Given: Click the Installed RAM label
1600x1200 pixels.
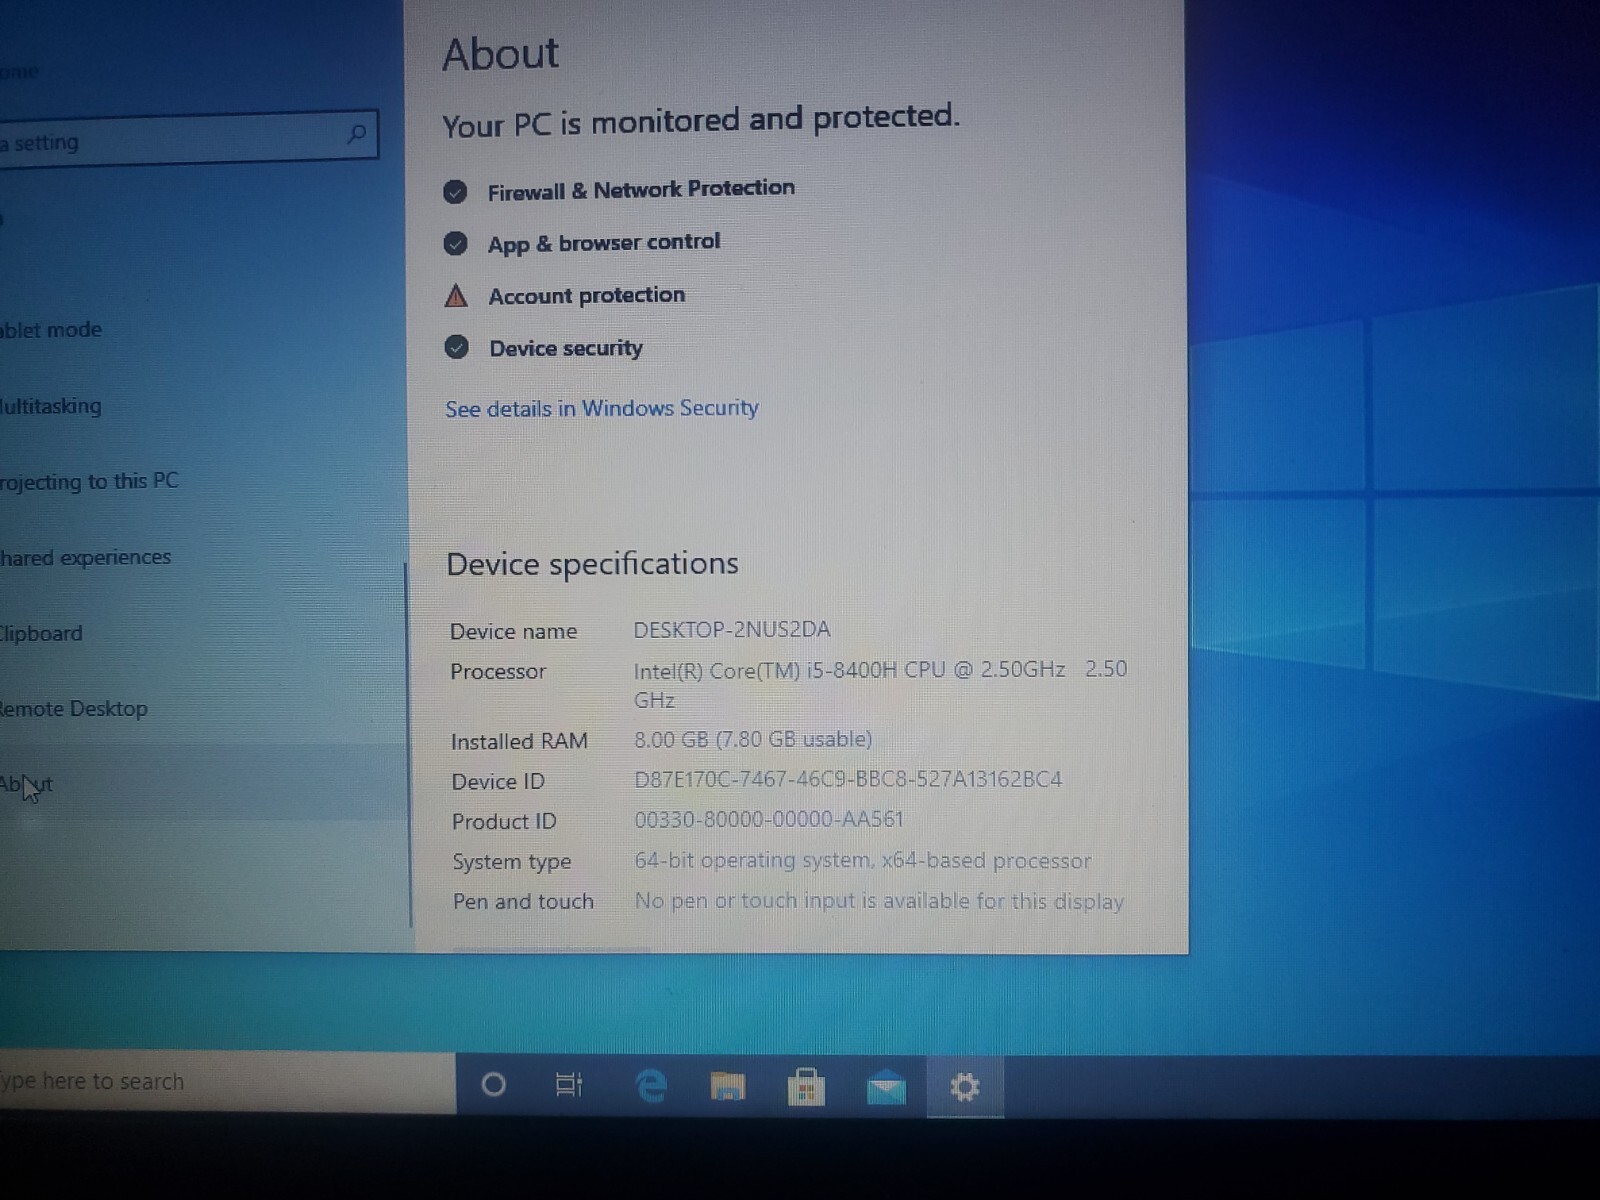Looking at the screenshot, I should coord(519,741).
